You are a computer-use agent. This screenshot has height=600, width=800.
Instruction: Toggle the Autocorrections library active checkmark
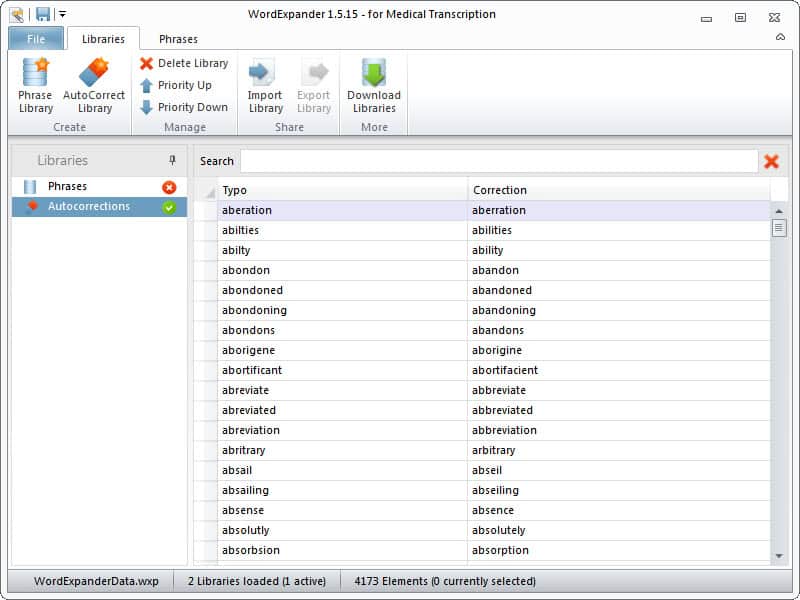(x=170, y=207)
